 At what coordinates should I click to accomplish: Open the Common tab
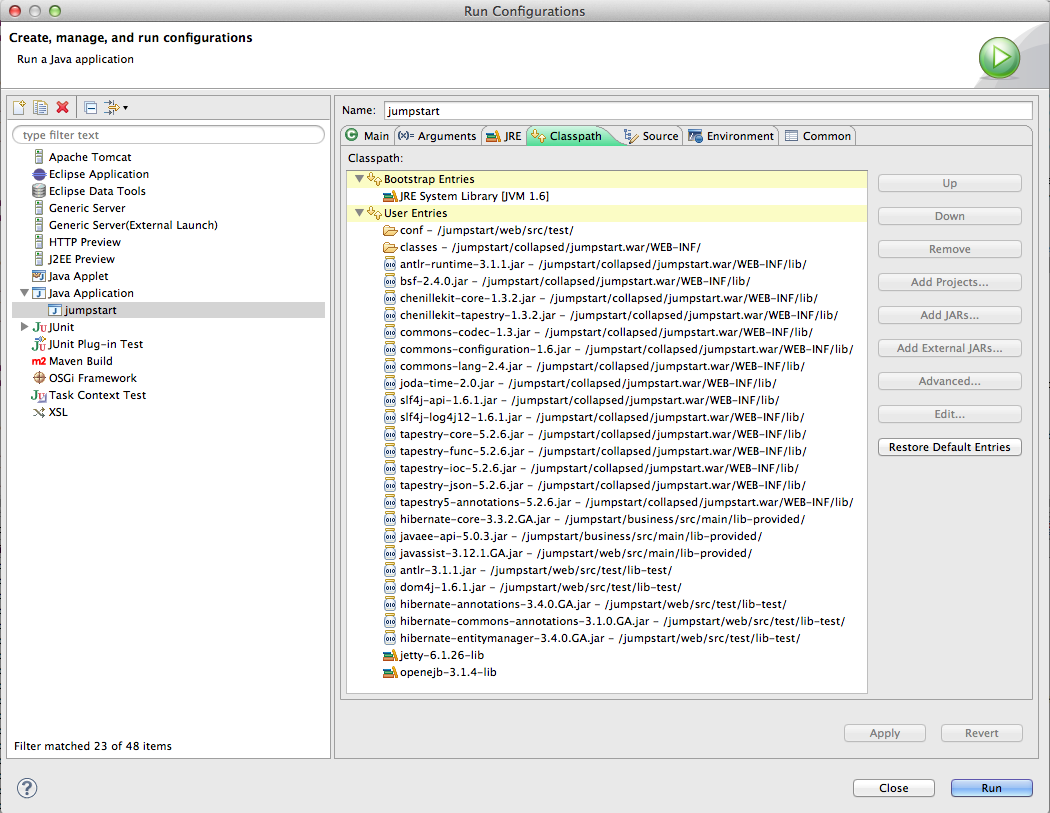pyautogui.click(x=818, y=136)
